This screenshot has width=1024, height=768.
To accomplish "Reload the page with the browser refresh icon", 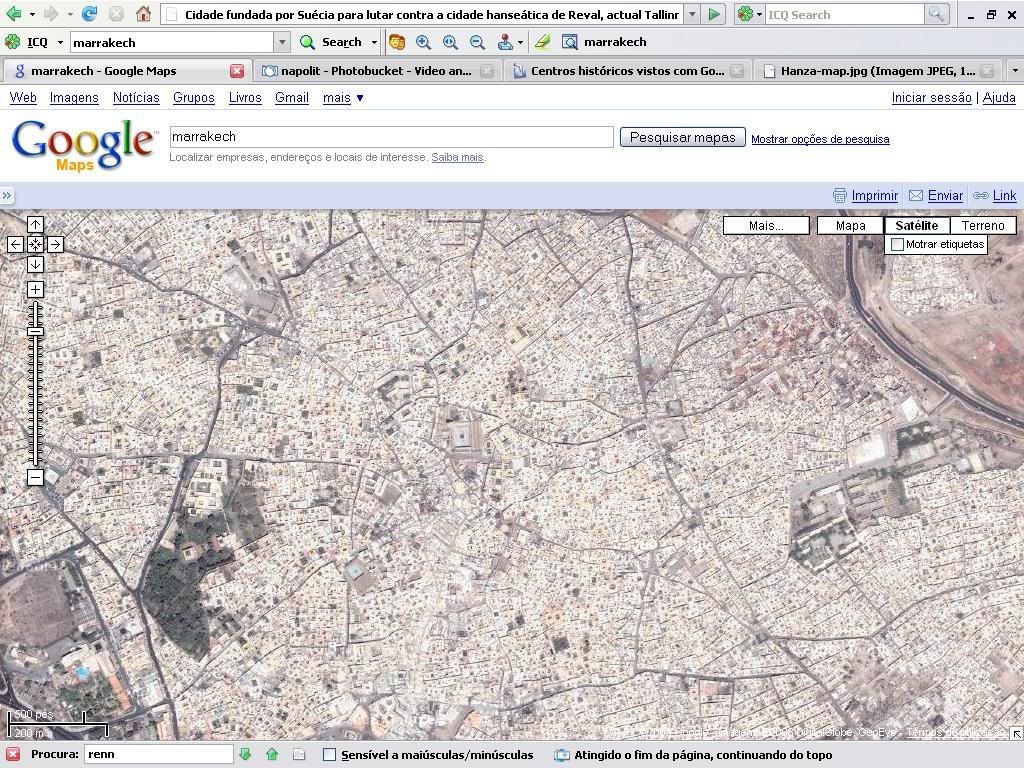I will [90, 14].
